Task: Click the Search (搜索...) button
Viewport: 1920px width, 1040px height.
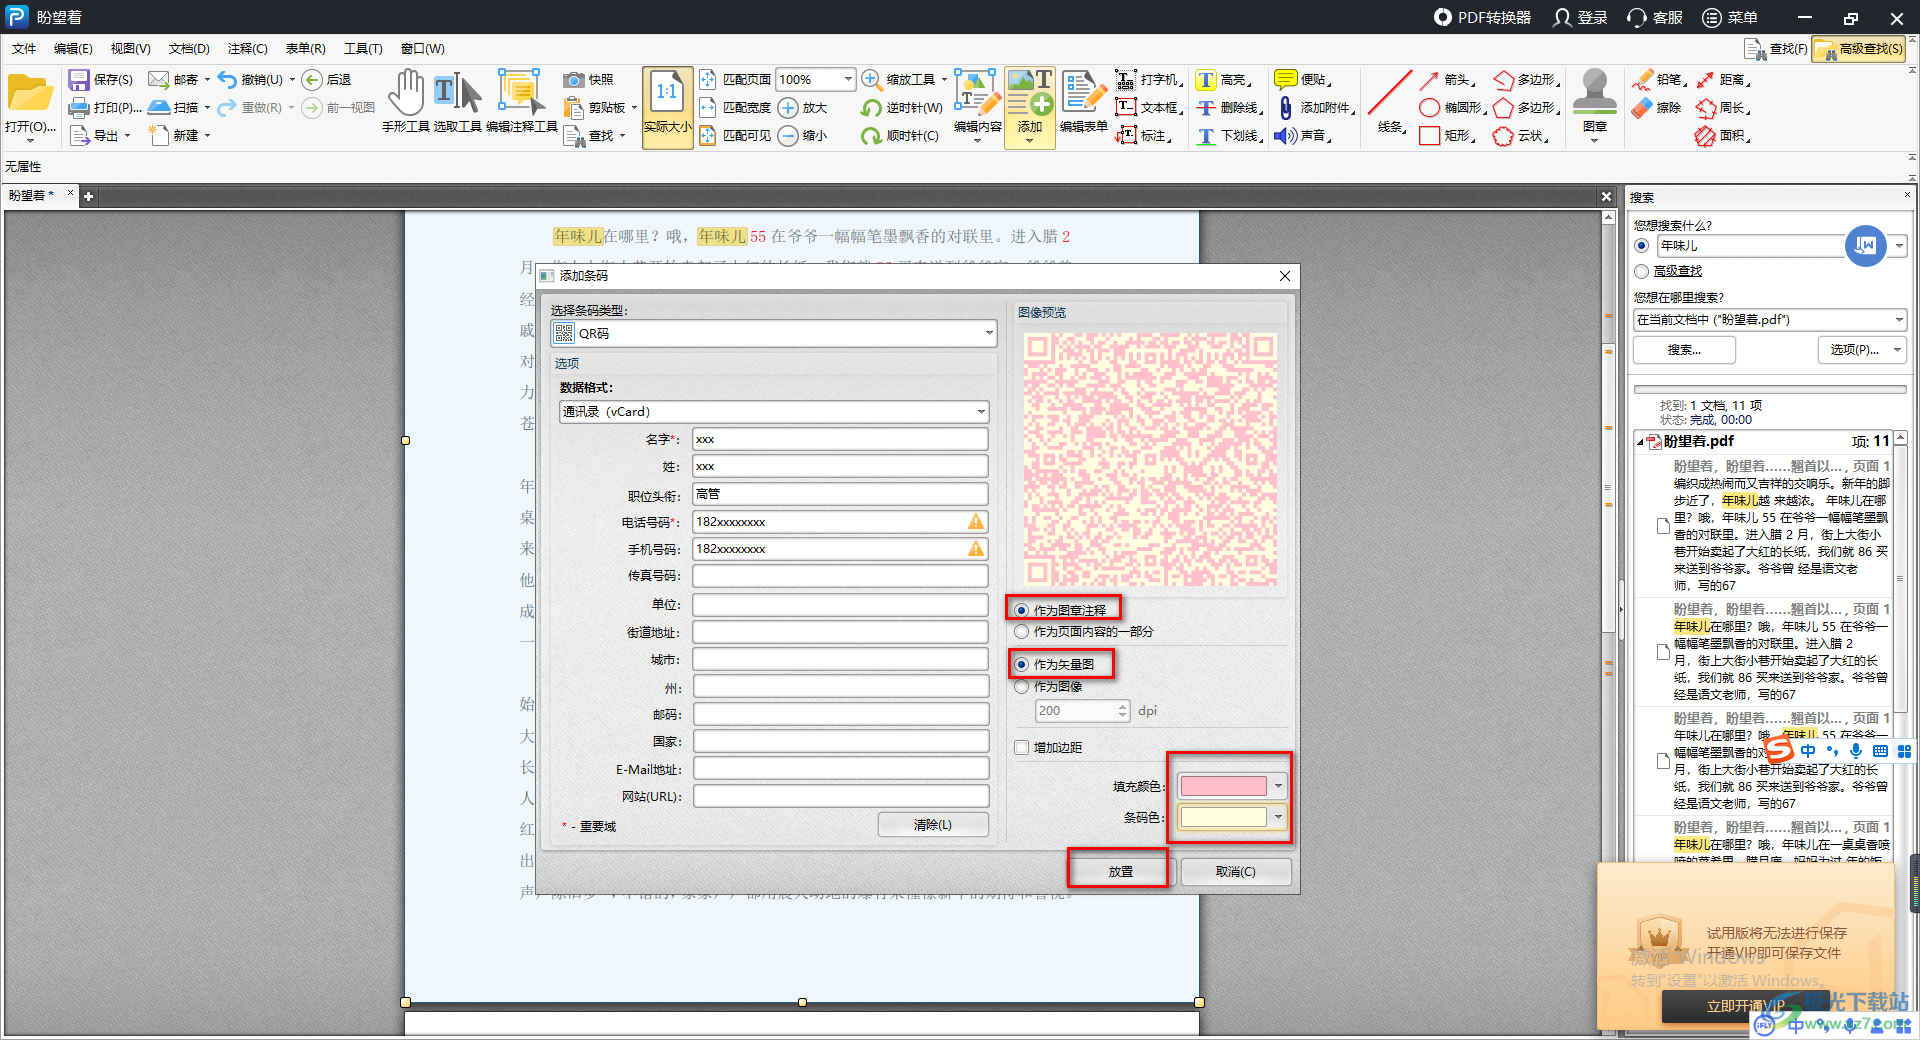Action: pyautogui.click(x=1684, y=350)
